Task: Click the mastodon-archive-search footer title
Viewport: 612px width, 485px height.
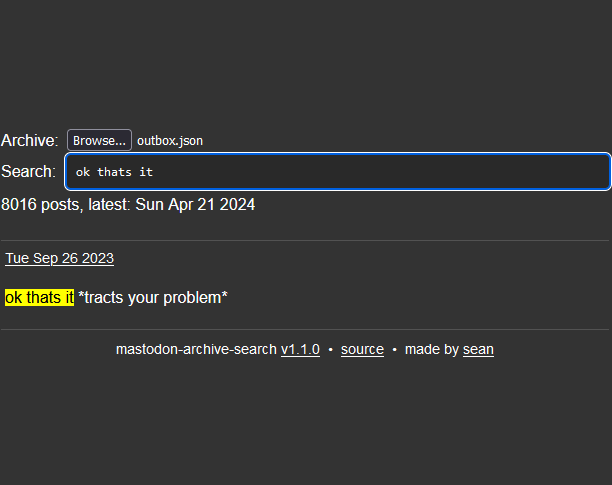Action: (x=196, y=349)
